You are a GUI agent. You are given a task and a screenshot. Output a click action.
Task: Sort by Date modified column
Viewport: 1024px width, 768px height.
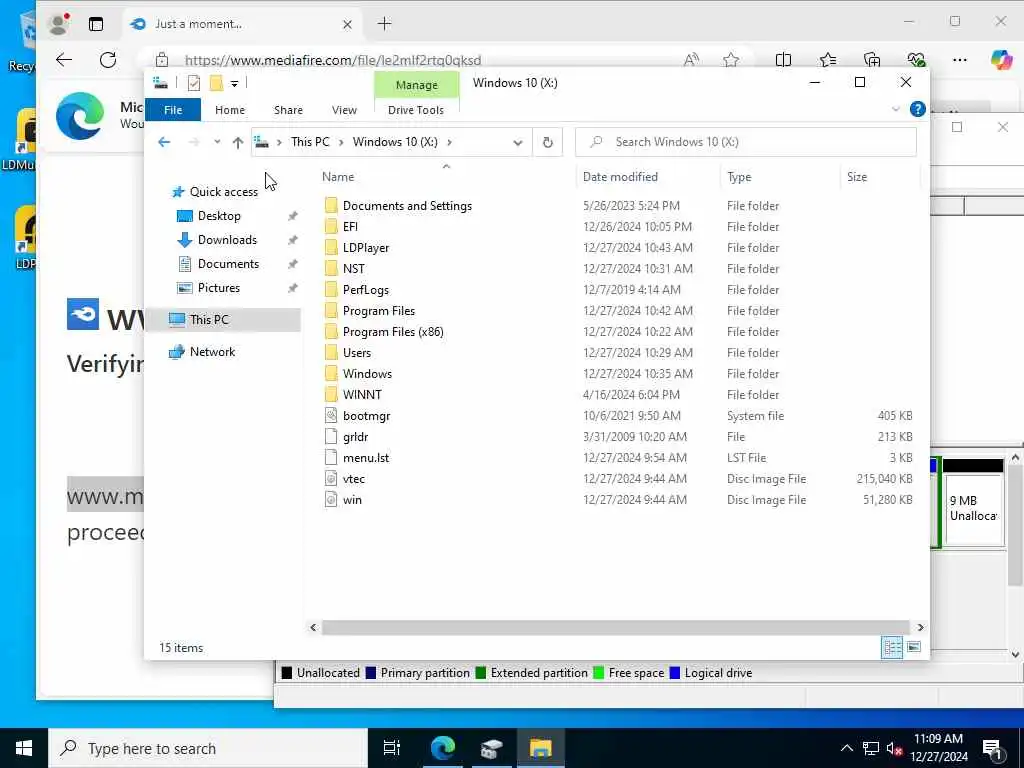tap(620, 176)
